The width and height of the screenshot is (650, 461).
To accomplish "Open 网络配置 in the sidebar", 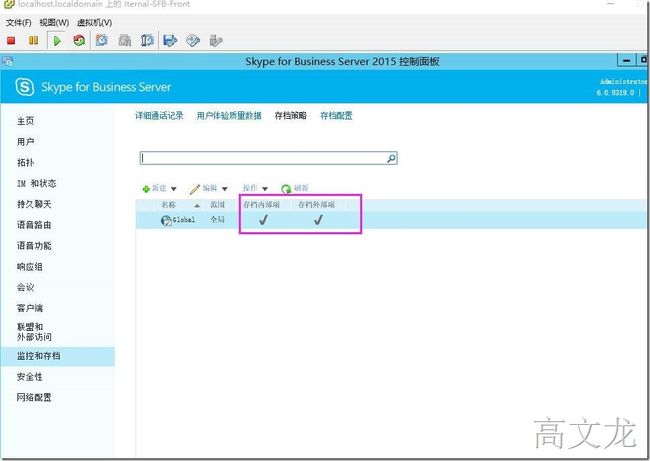I will point(34,398).
